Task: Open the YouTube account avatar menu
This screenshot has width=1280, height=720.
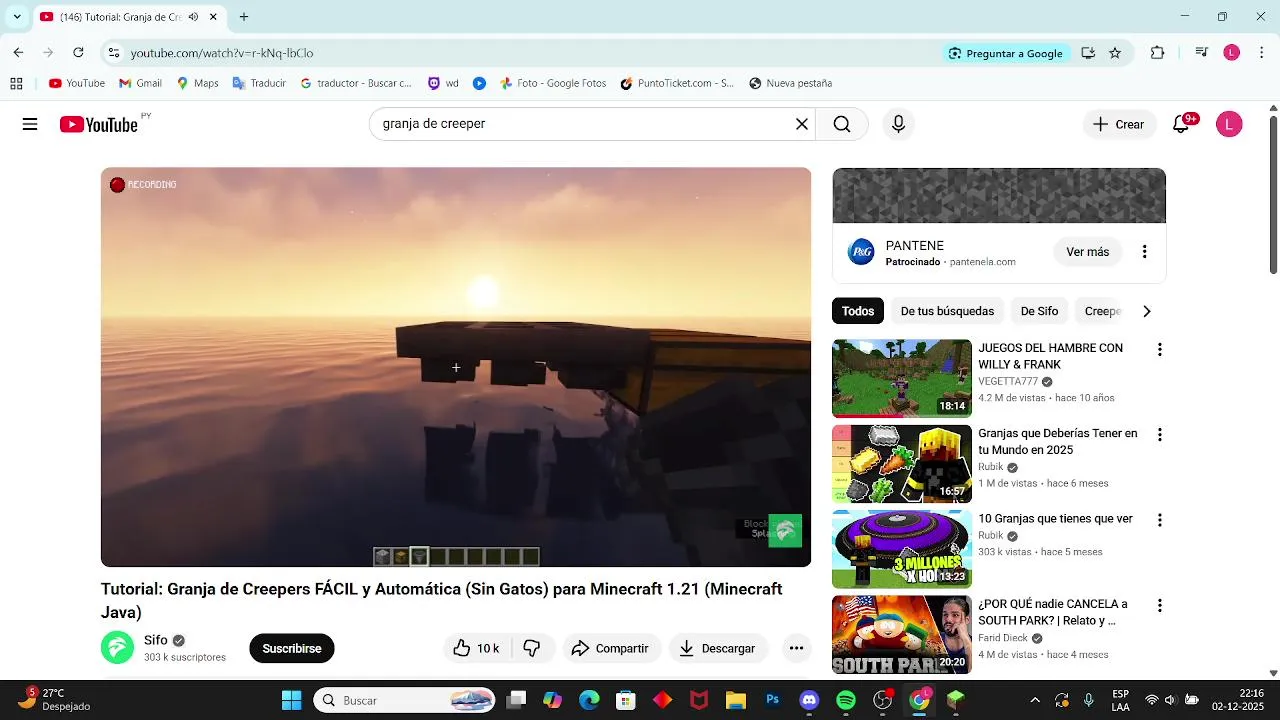Action: coord(1229,124)
